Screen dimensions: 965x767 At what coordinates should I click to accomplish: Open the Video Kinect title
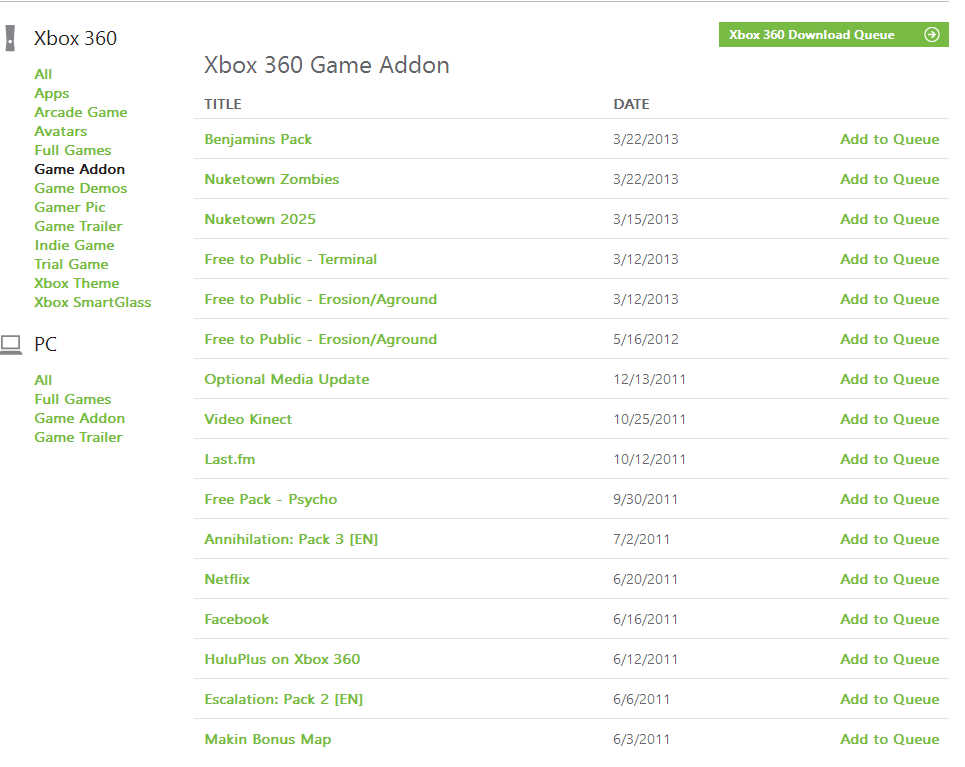pos(248,420)
